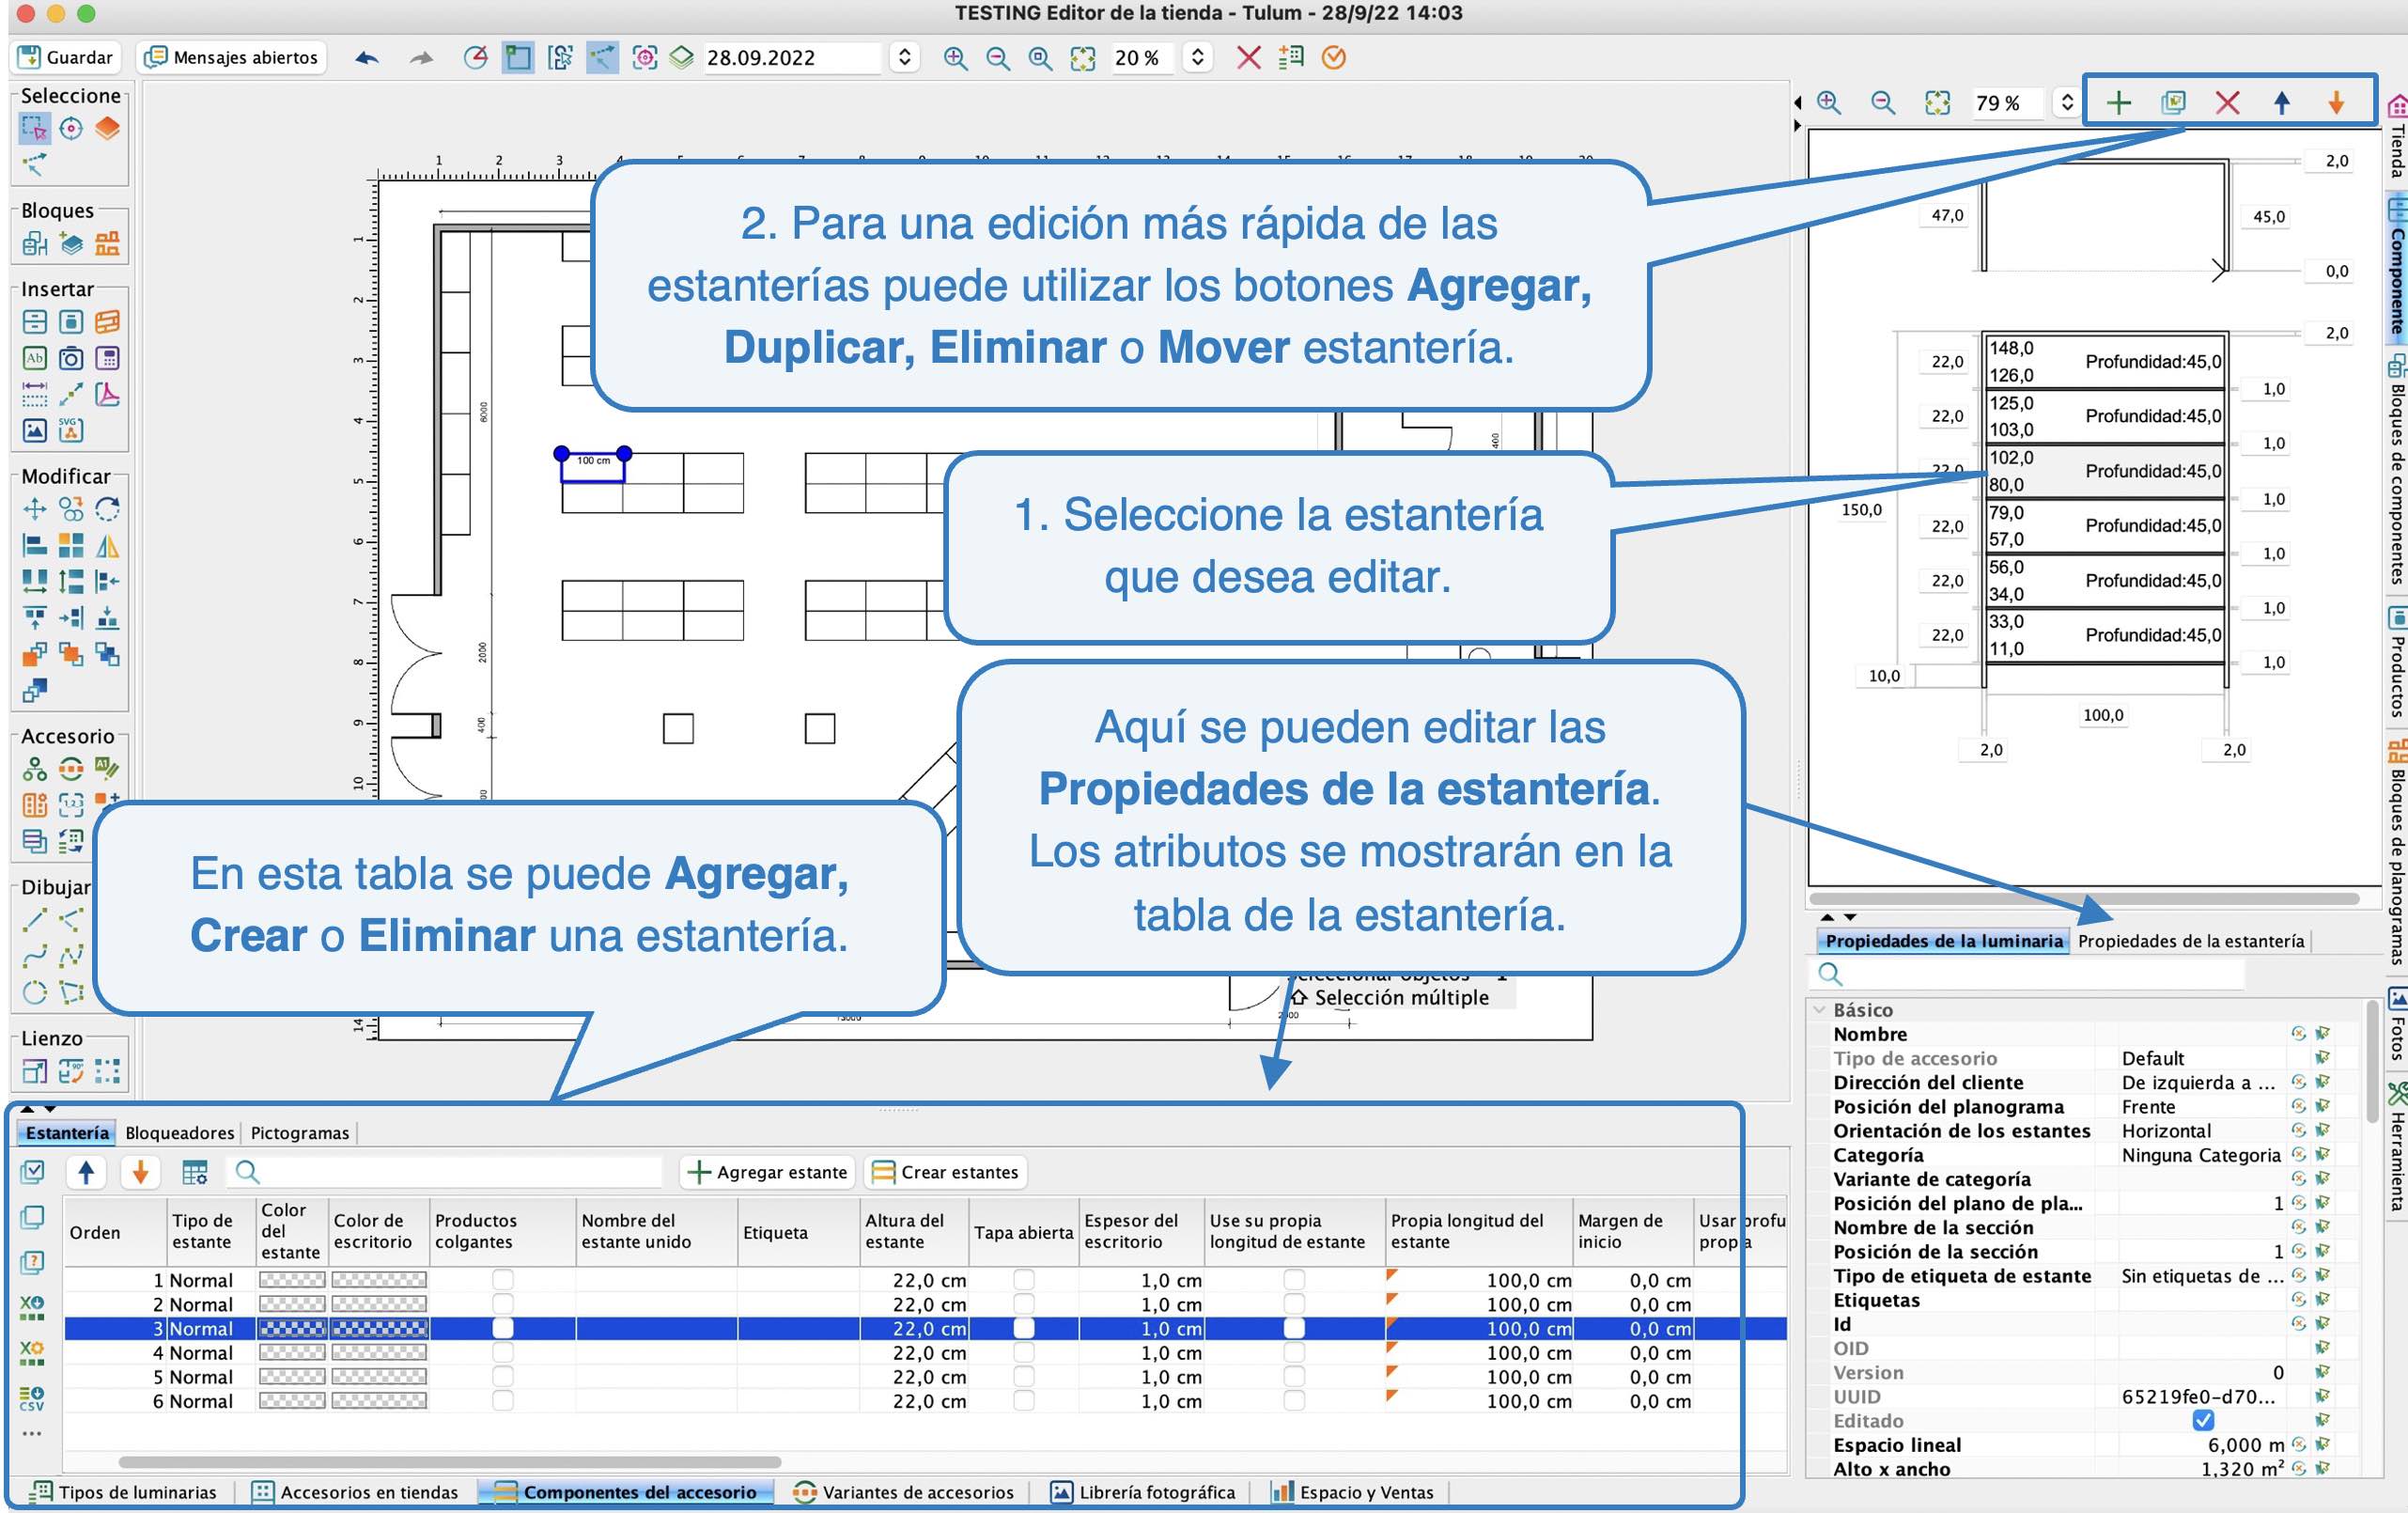The width and height of the screenshot is (2408, 1513).
Task: Toggle own shelf length checkbox in row 2
Action: pos(1294,1304)
